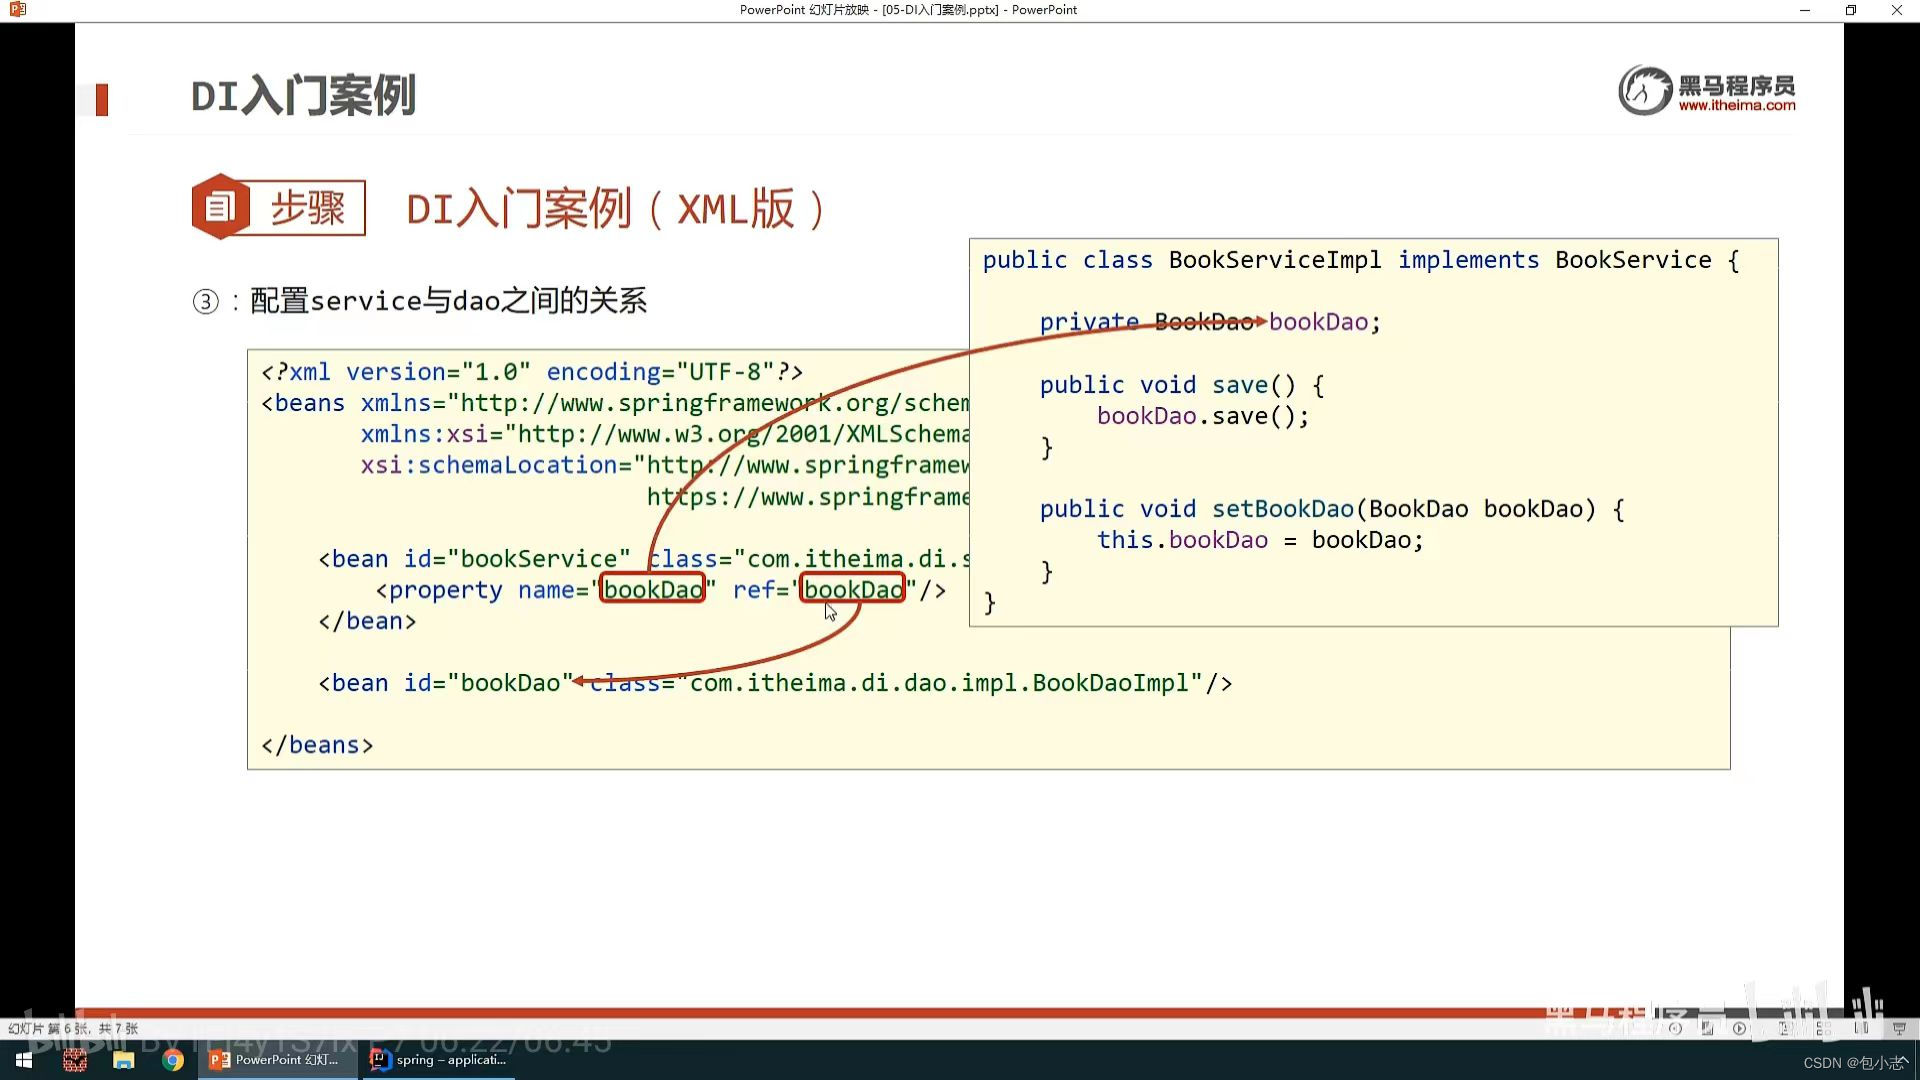Click 'bookDao' inside the name= attribute

(653, 590)
